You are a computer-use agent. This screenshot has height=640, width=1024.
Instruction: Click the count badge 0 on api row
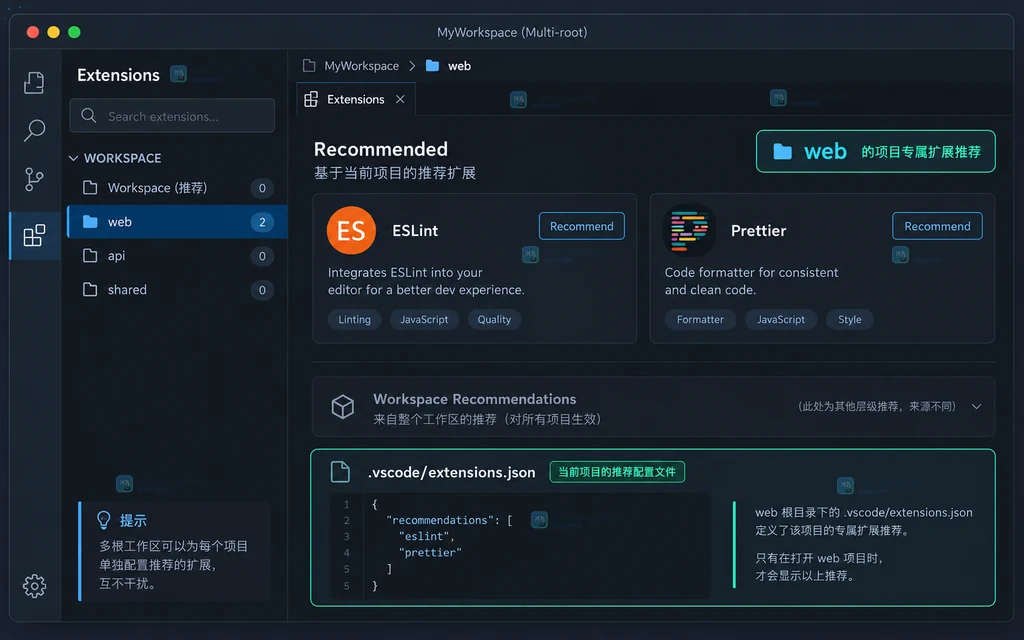pyautogui.click(x=262, y=256)
